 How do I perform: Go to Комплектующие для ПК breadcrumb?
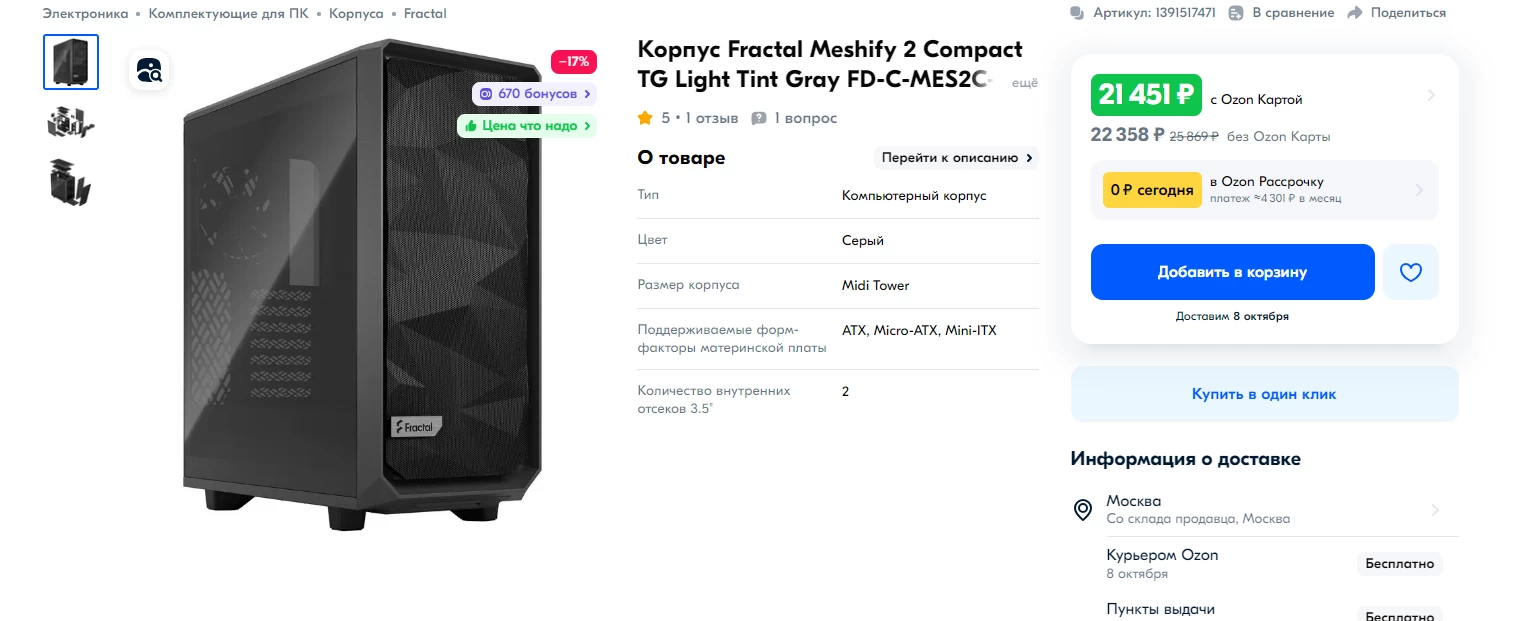(228, 14)
